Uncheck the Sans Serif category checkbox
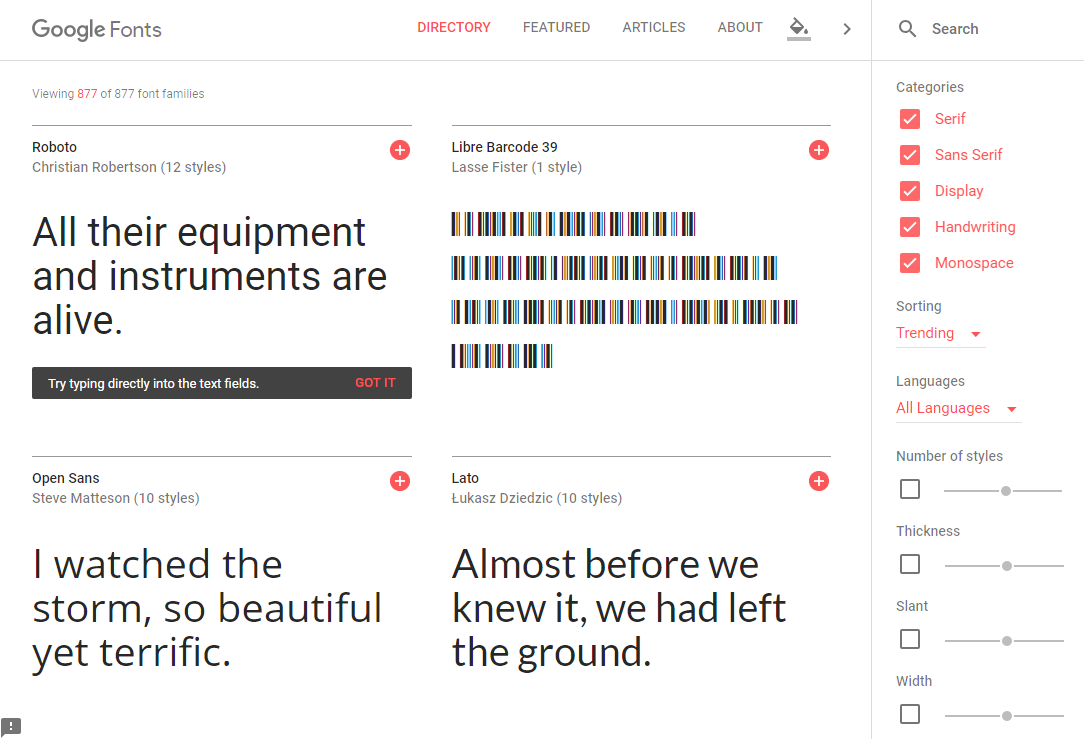1084x739 pixels. 910,155
